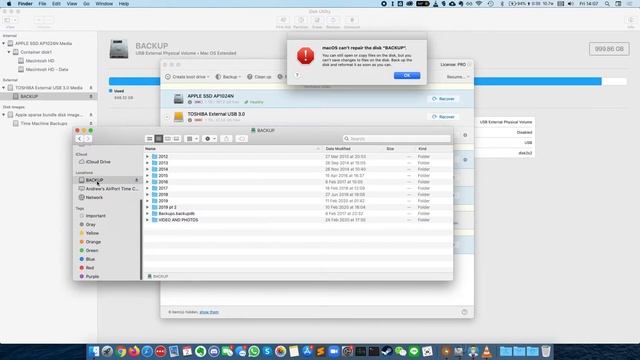Open Create boot drive dropdown

pyautogui.click(x=187, y=77)
